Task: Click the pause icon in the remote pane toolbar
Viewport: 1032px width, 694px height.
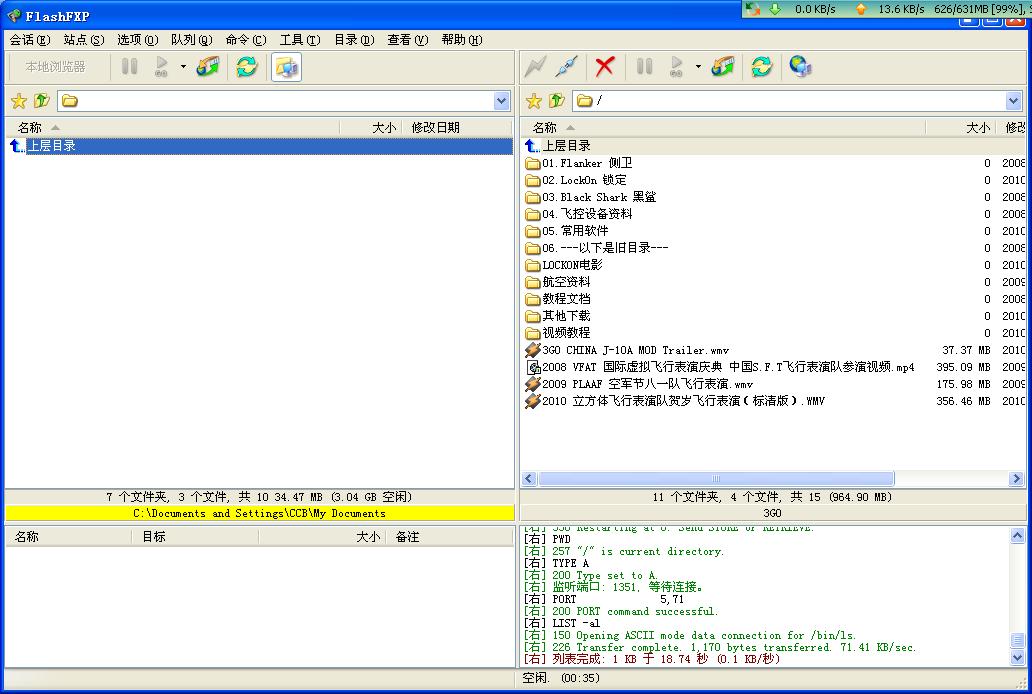Action: [644, 67]
